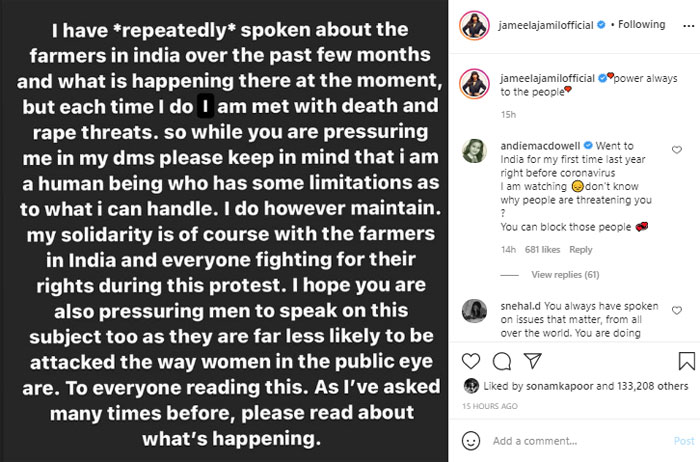Reply to andiemacdowell's comment
Viewport: 700px width, 462px height.
point(581,250)
